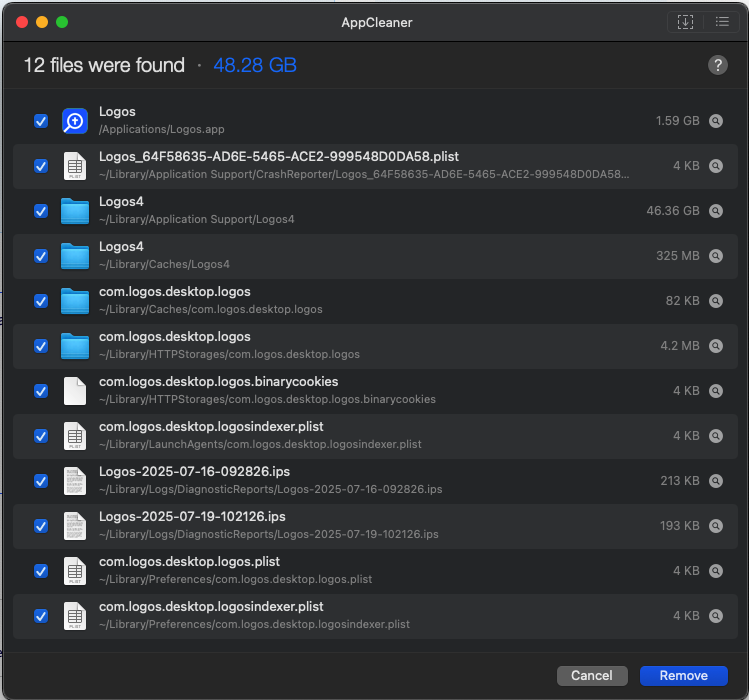Click the plist file icon of the CrashReporter row

[75, 166]
